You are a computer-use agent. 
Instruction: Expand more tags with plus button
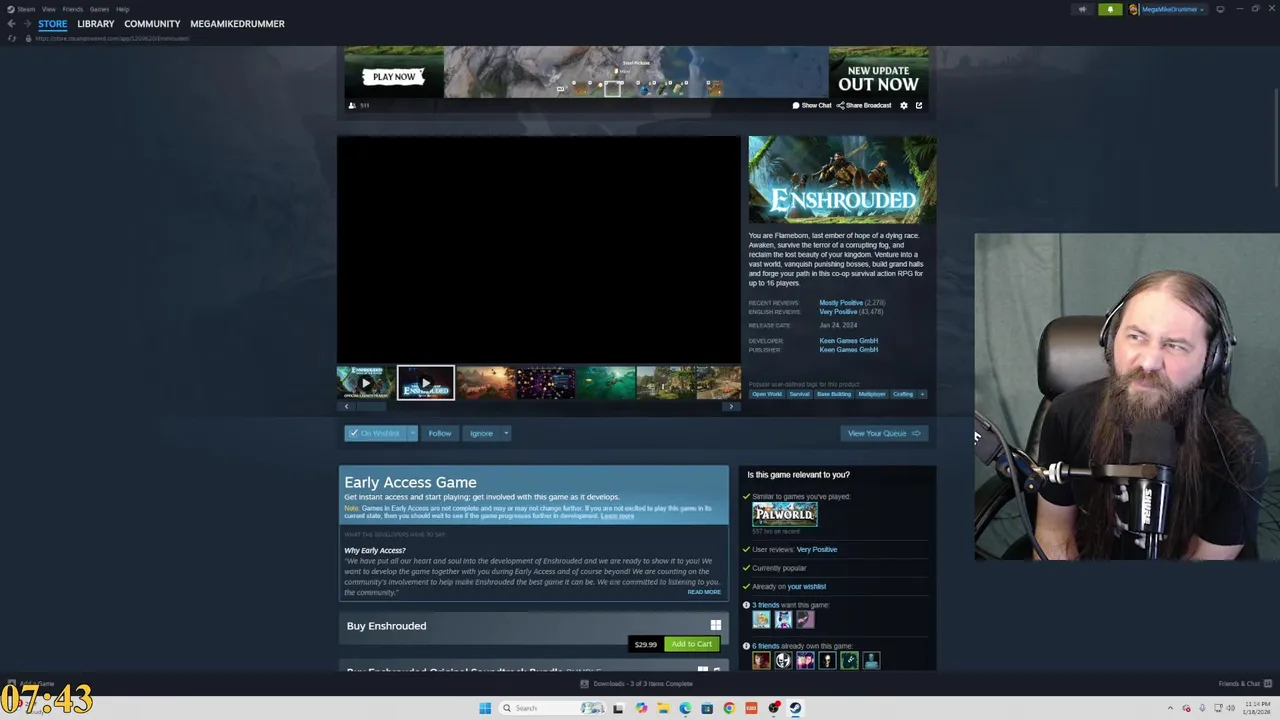point(922,394)
